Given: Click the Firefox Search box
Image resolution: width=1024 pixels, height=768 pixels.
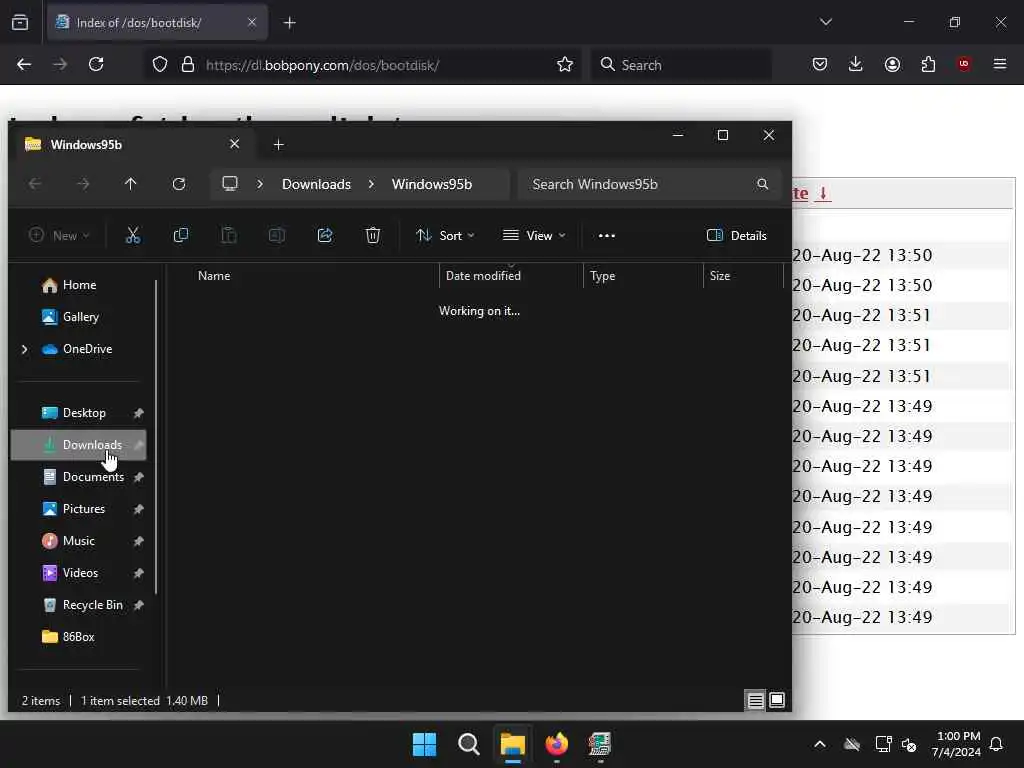Looking at the screenshot, I should click(x=682, y=65).
